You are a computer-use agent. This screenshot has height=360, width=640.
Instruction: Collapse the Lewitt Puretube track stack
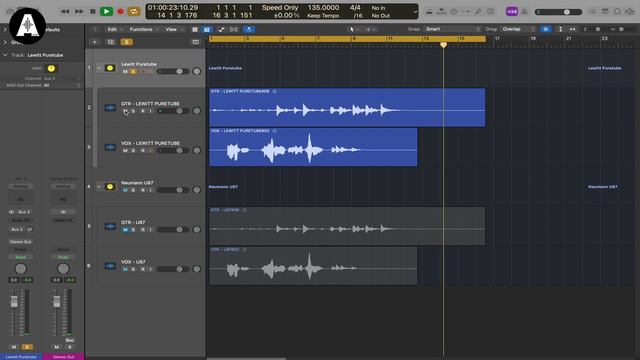[99, 68]
